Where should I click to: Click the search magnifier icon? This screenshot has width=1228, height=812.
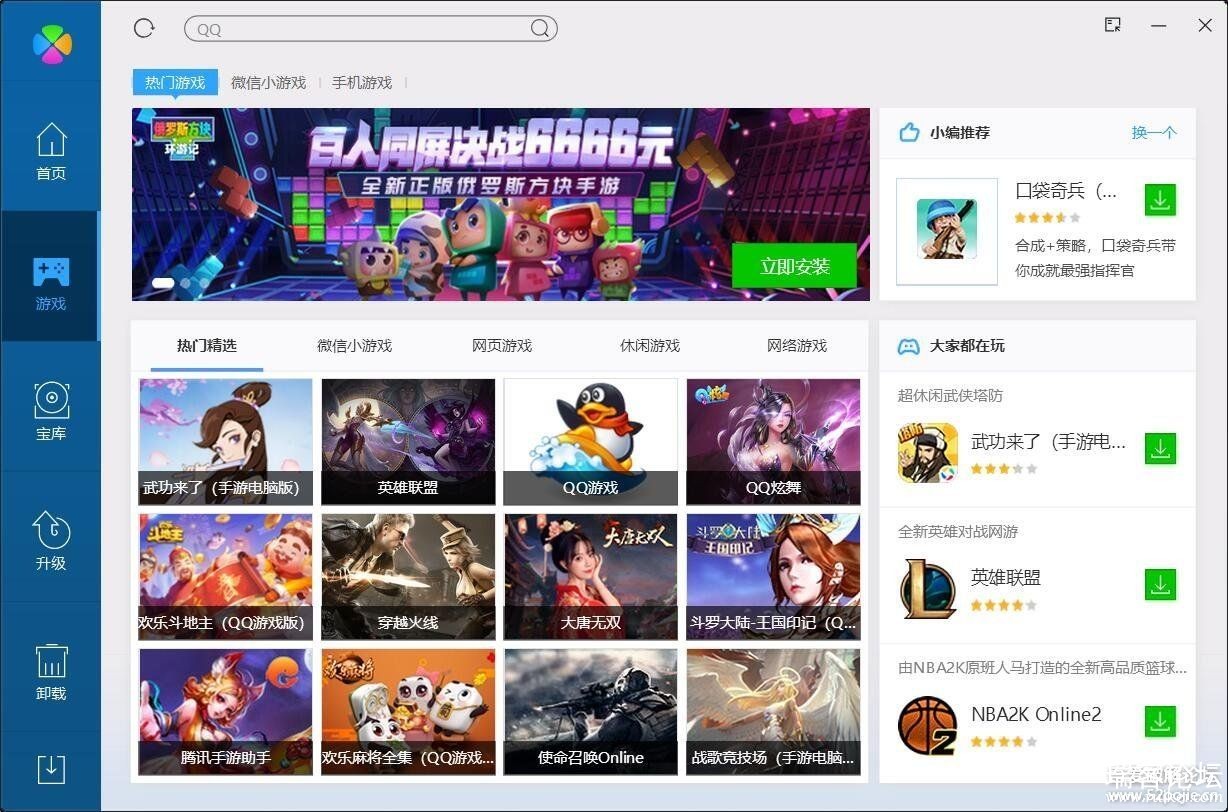[540, 29]
